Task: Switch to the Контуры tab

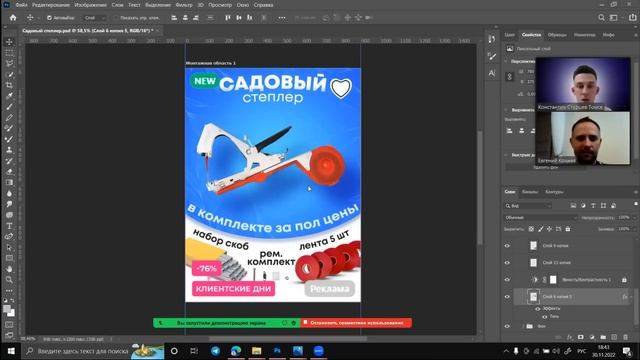Action: pos(554,191)
